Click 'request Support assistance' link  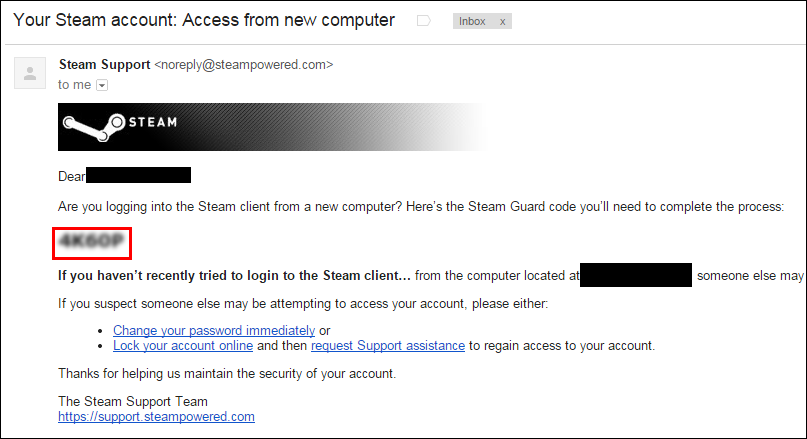click(x=388, y=345)
